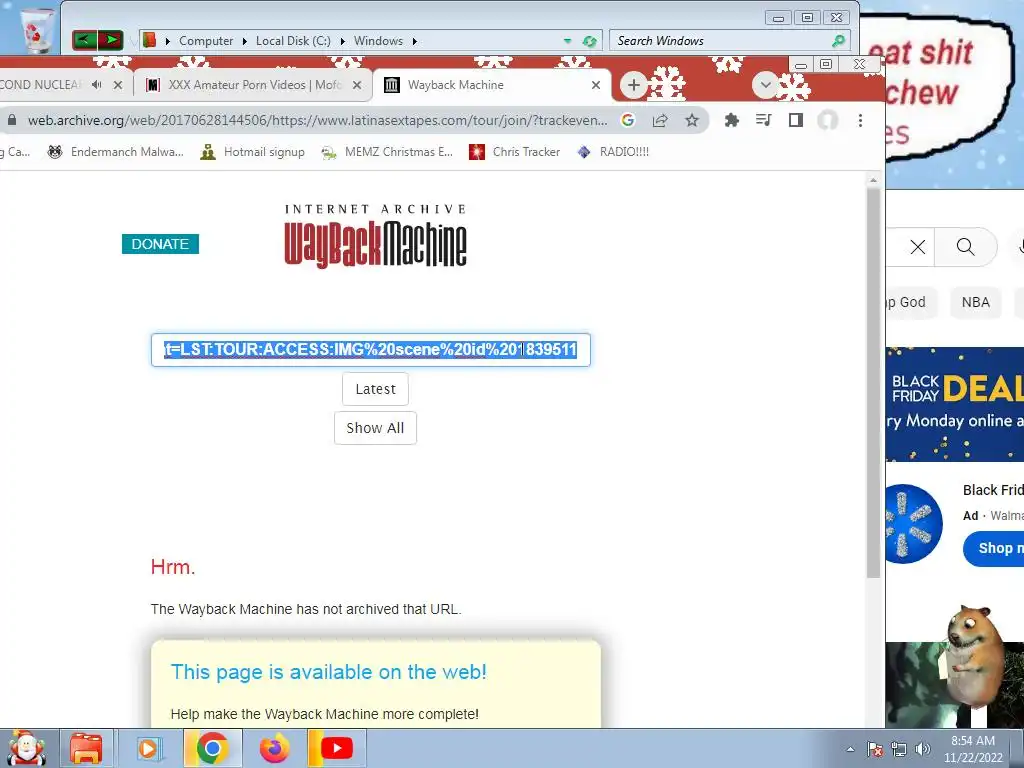Open the media player taskbar icon

click(x=148, y=748)
